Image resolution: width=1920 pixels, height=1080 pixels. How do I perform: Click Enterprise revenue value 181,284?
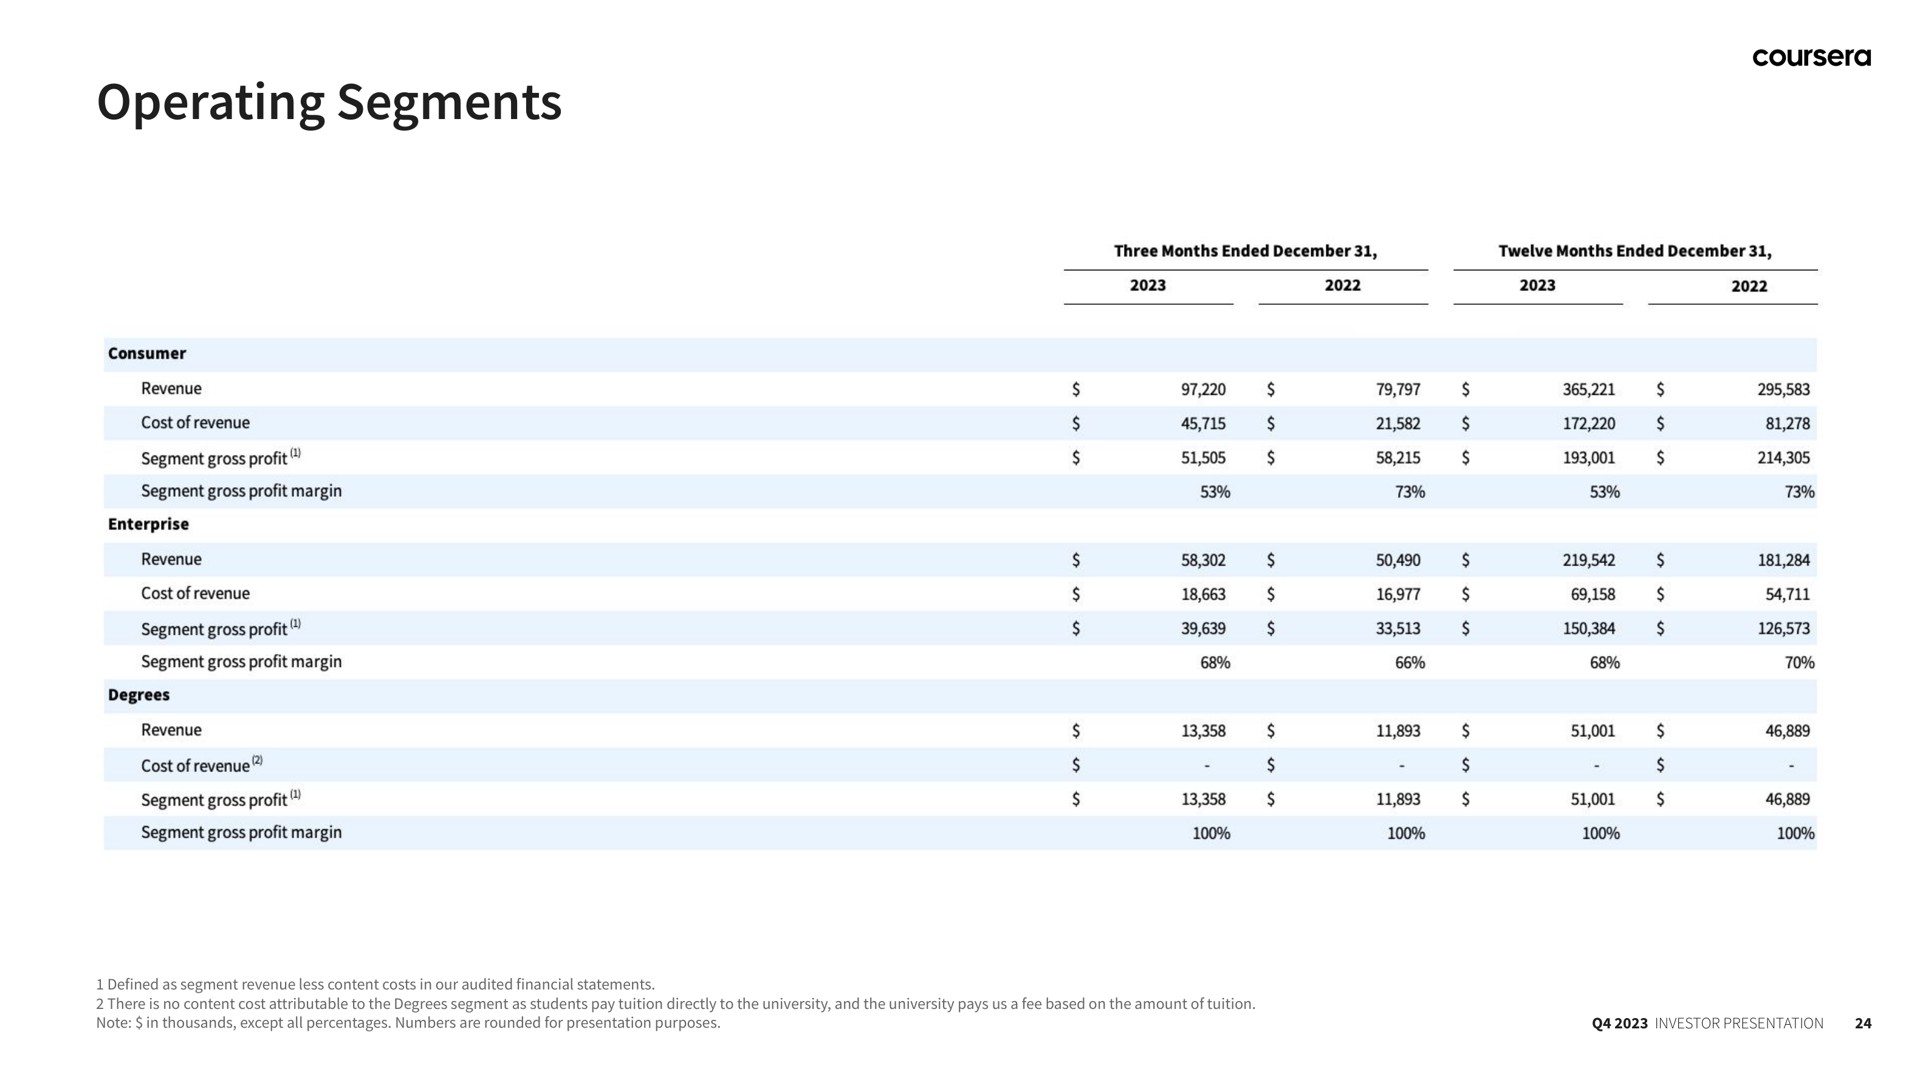pyautogui.click(x=1784, y=560)
